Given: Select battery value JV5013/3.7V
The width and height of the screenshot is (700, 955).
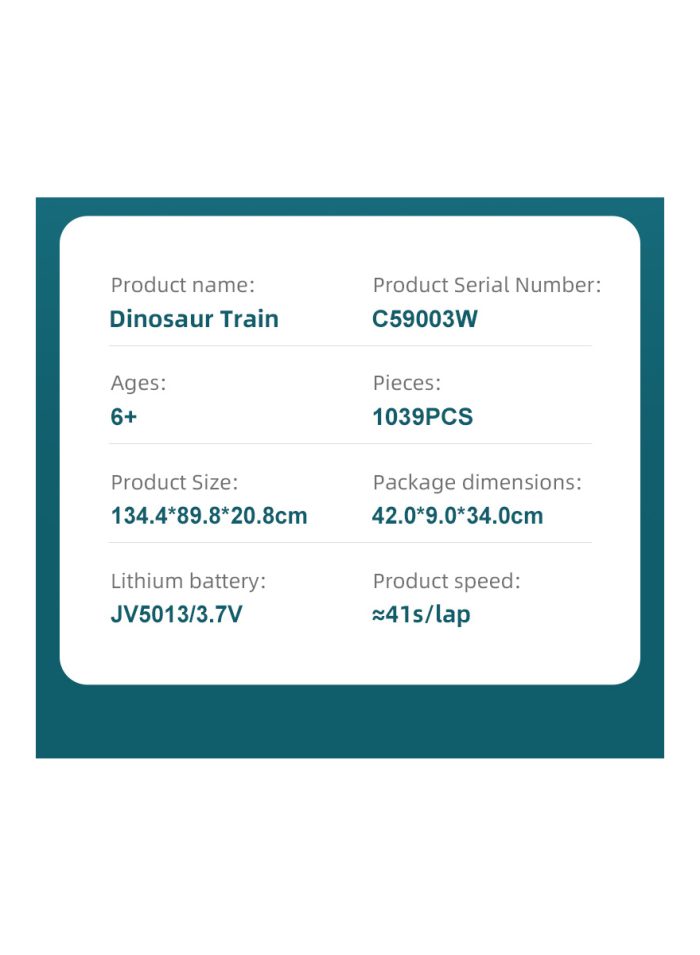Looking at the screenshot, I should tap(176, 614).
